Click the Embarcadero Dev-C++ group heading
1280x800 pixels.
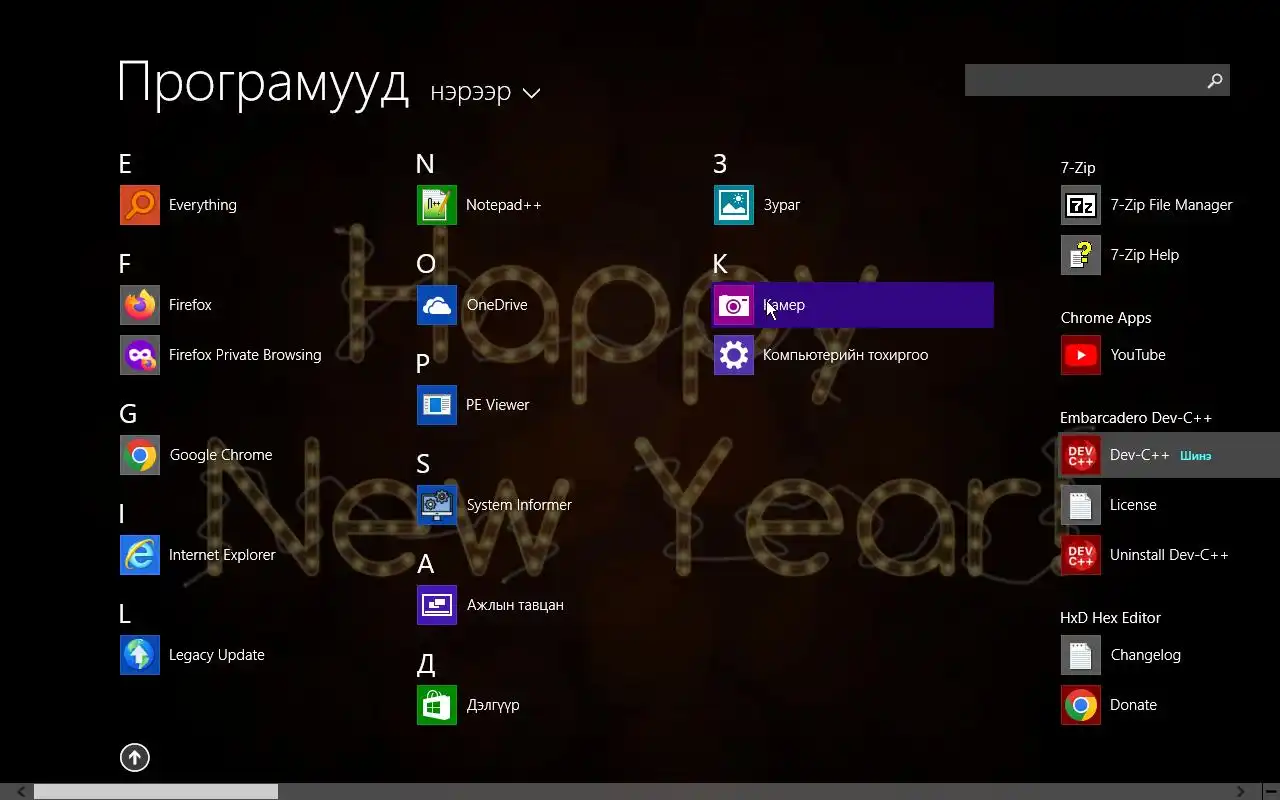coord(1136,418)
